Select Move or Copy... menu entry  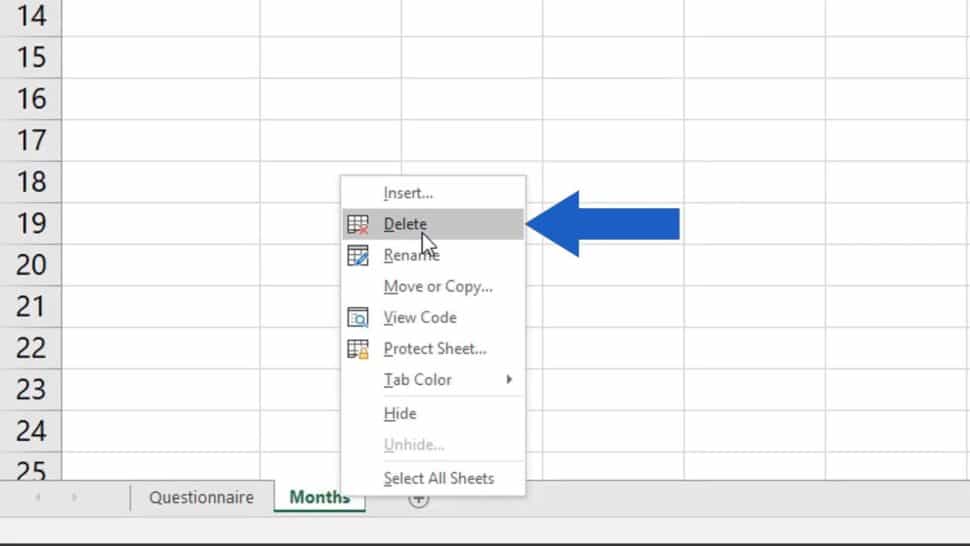point(433,286)
